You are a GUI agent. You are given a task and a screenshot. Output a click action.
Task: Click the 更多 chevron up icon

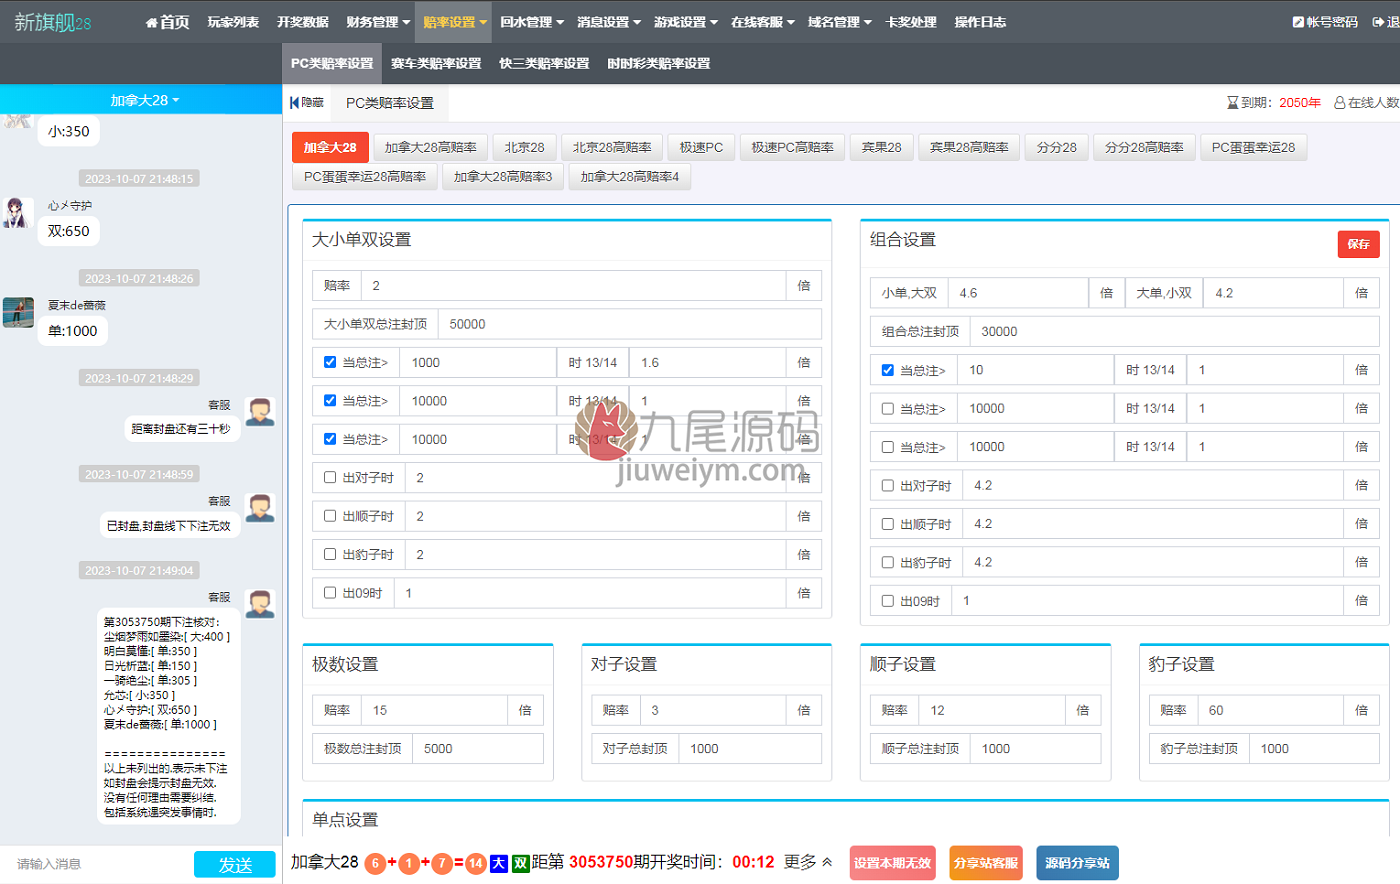tap(827, 862)
